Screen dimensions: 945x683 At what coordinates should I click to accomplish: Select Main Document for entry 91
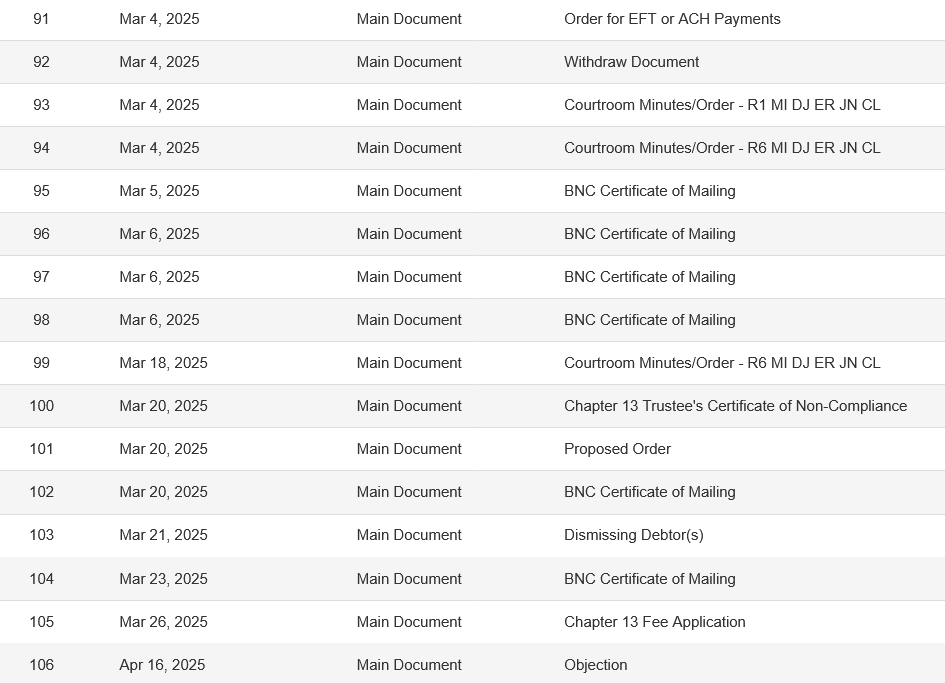tap(409, 19)
